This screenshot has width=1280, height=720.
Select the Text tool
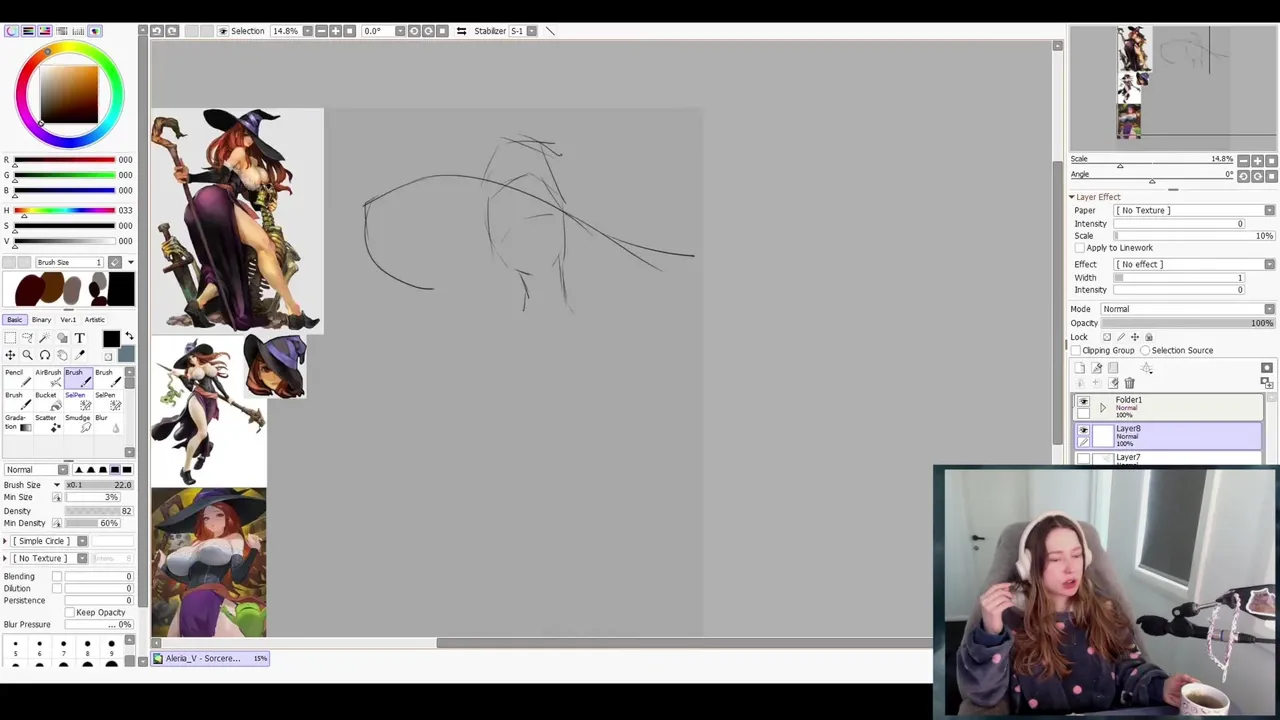coord(79,338)
